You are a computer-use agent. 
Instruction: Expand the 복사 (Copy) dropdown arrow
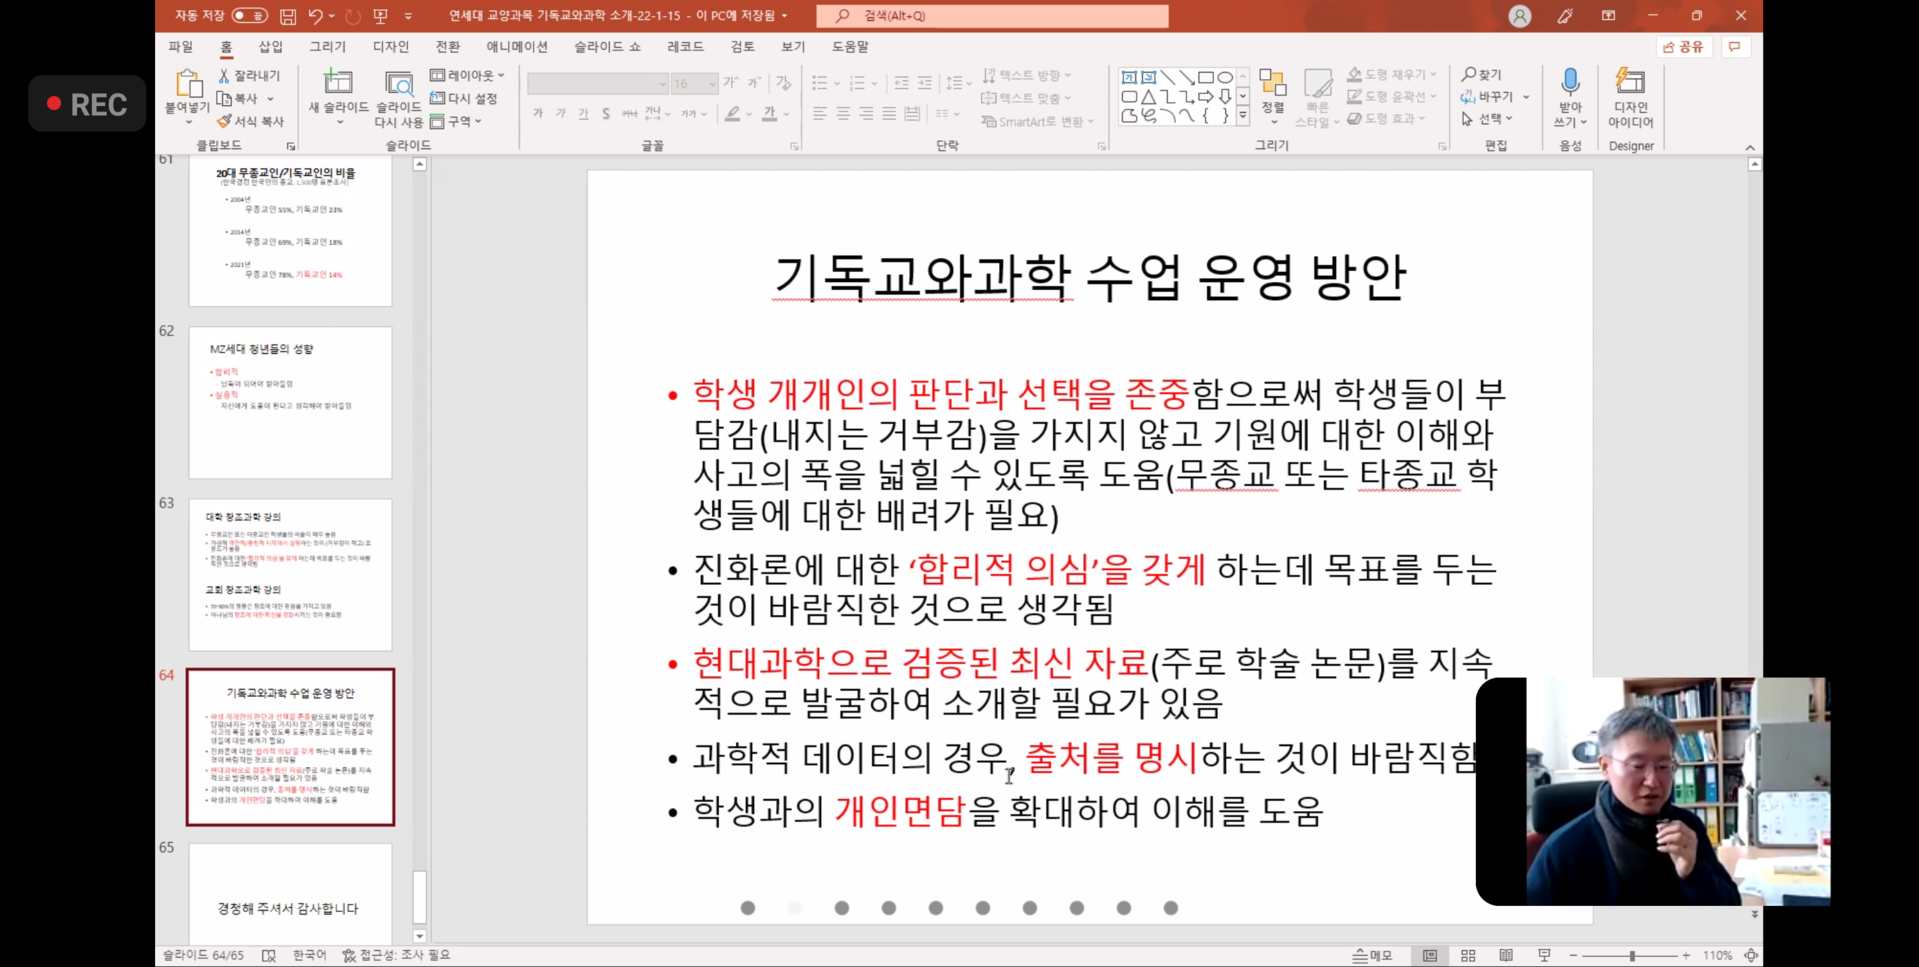pos(270,99)
